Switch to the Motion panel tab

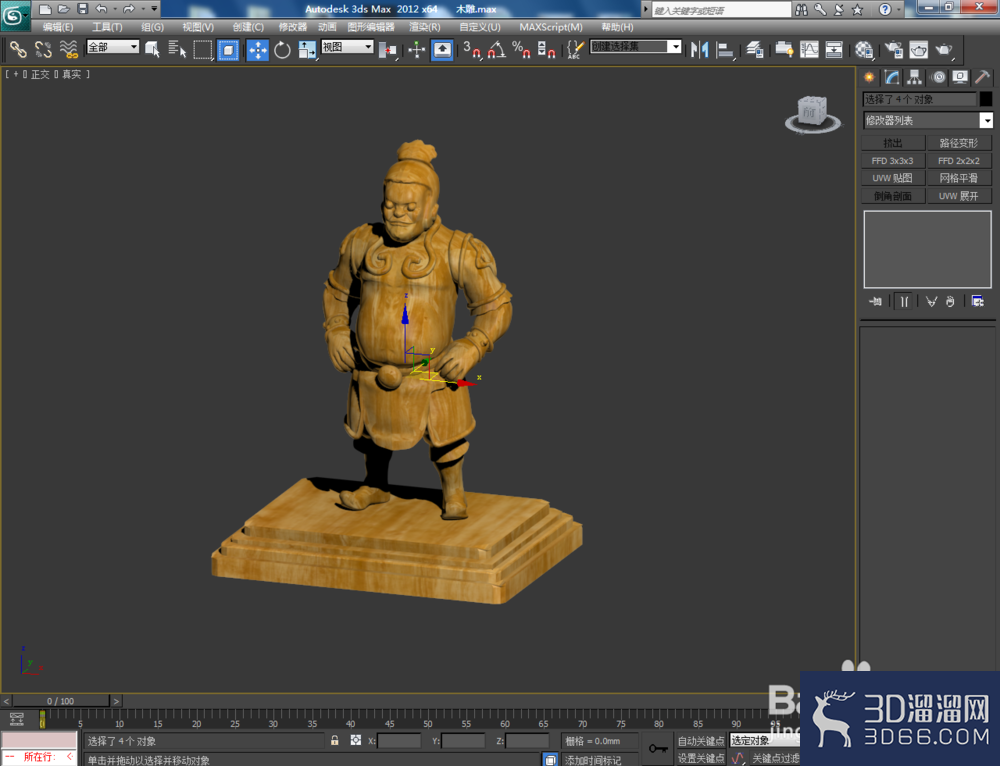938,77
